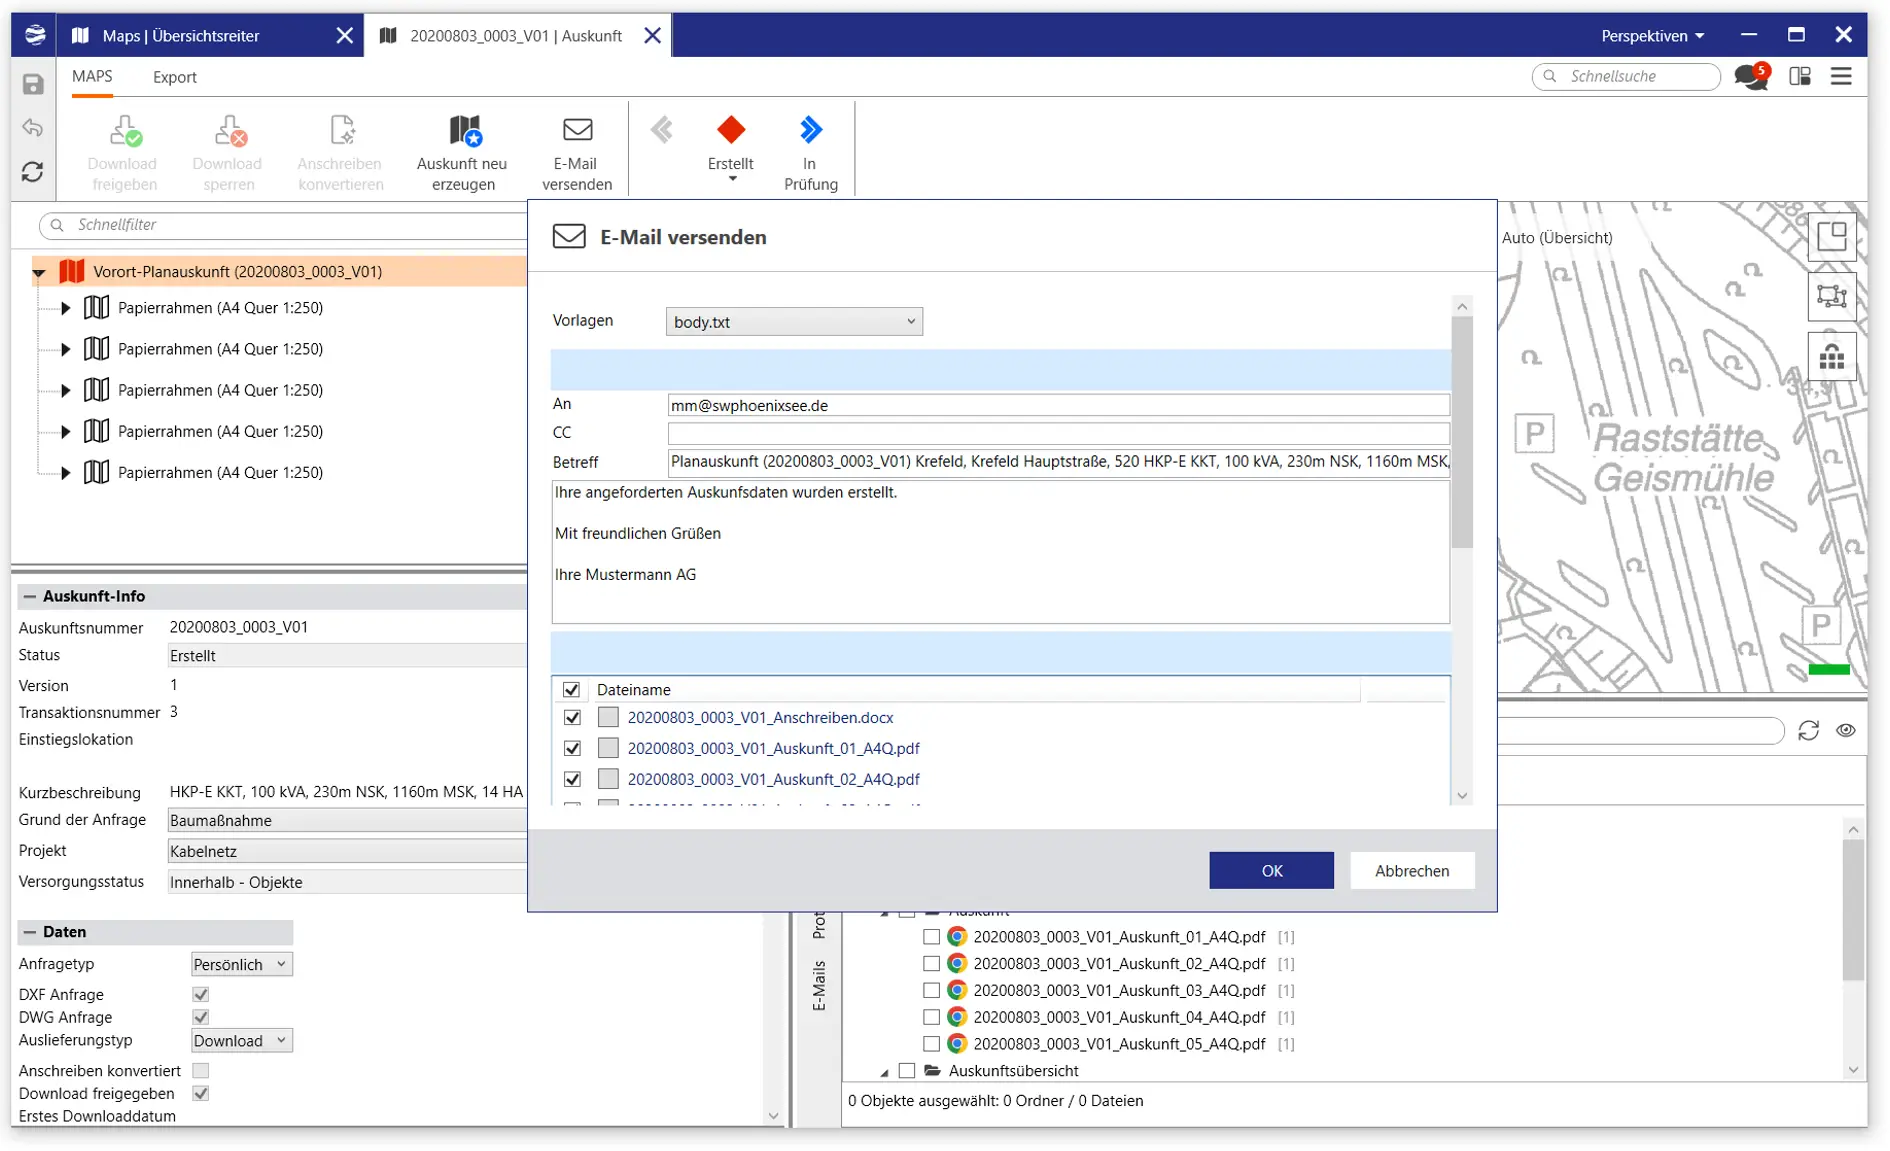Disable the DXF Anfrage checkbox
The height and width of the screenshot is (1151, 1890).
pyautogui.click(x=200, y=993)
